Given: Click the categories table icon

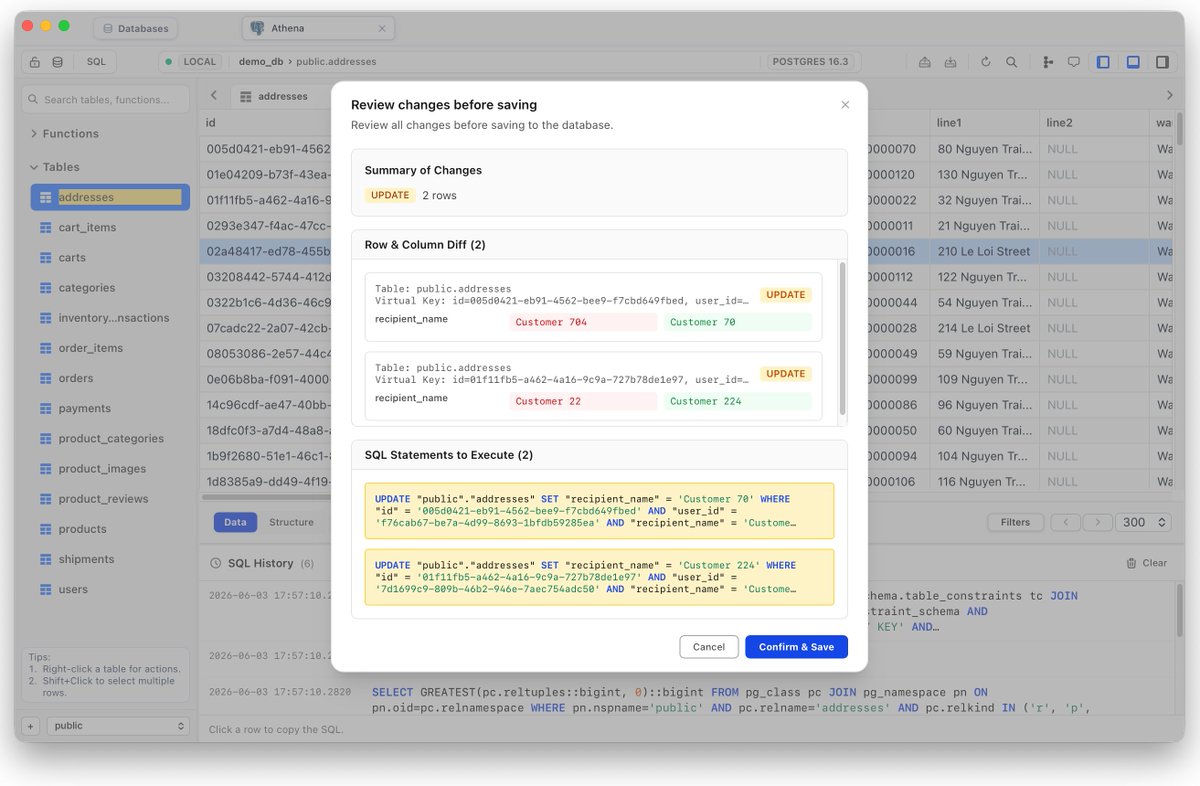Looking at the screenshot, I should pos(45,288).
